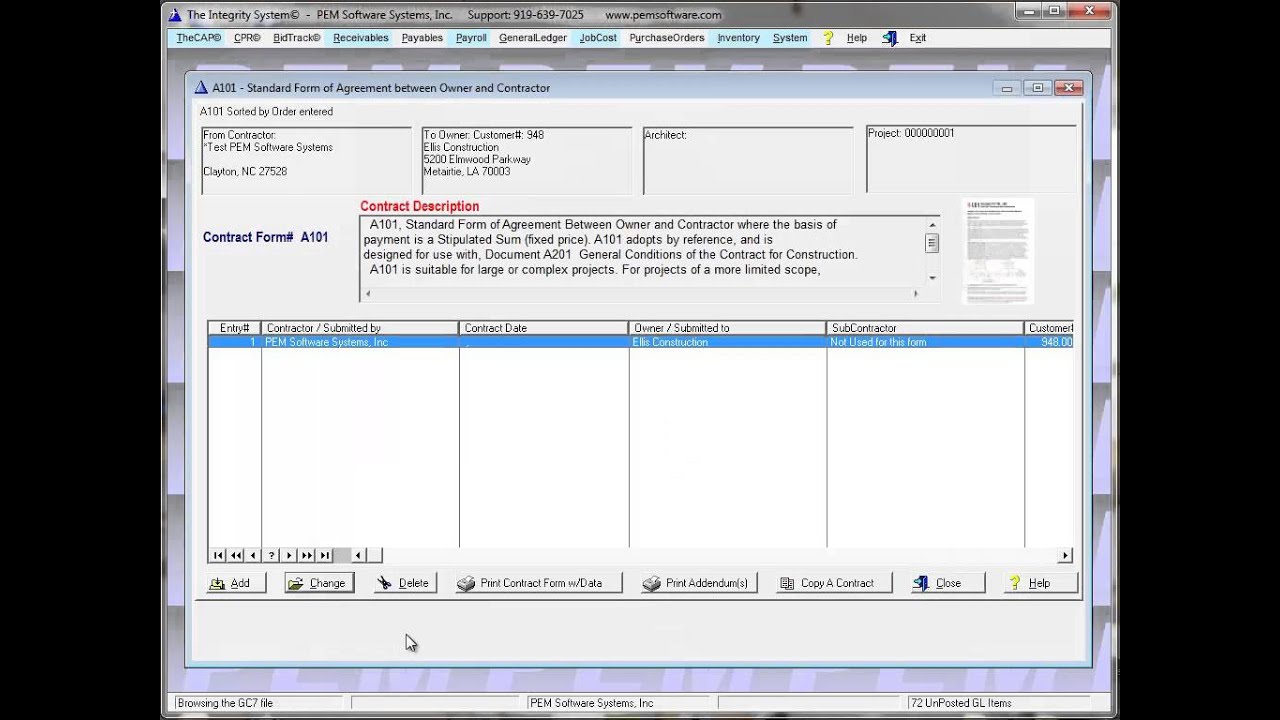Open the CPR menu
Screen dimensions: 1280x720
tap(247, 38)
